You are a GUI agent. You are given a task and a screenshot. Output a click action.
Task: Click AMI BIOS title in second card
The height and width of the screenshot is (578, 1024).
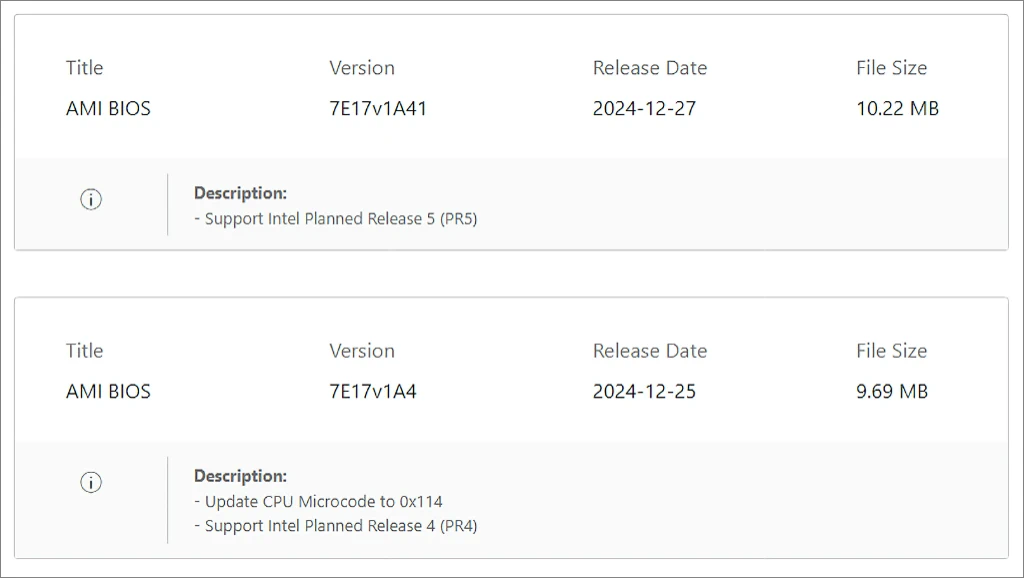pos(108,391)
